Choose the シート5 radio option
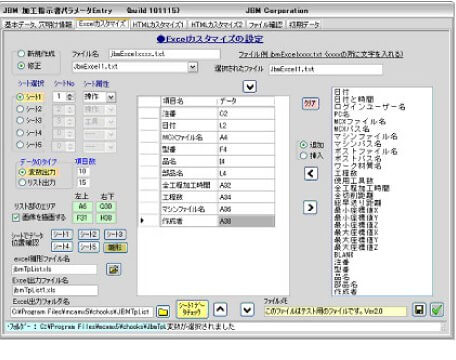Image resolution: width=456 pixels, height=360 pixels. [20, 145]
